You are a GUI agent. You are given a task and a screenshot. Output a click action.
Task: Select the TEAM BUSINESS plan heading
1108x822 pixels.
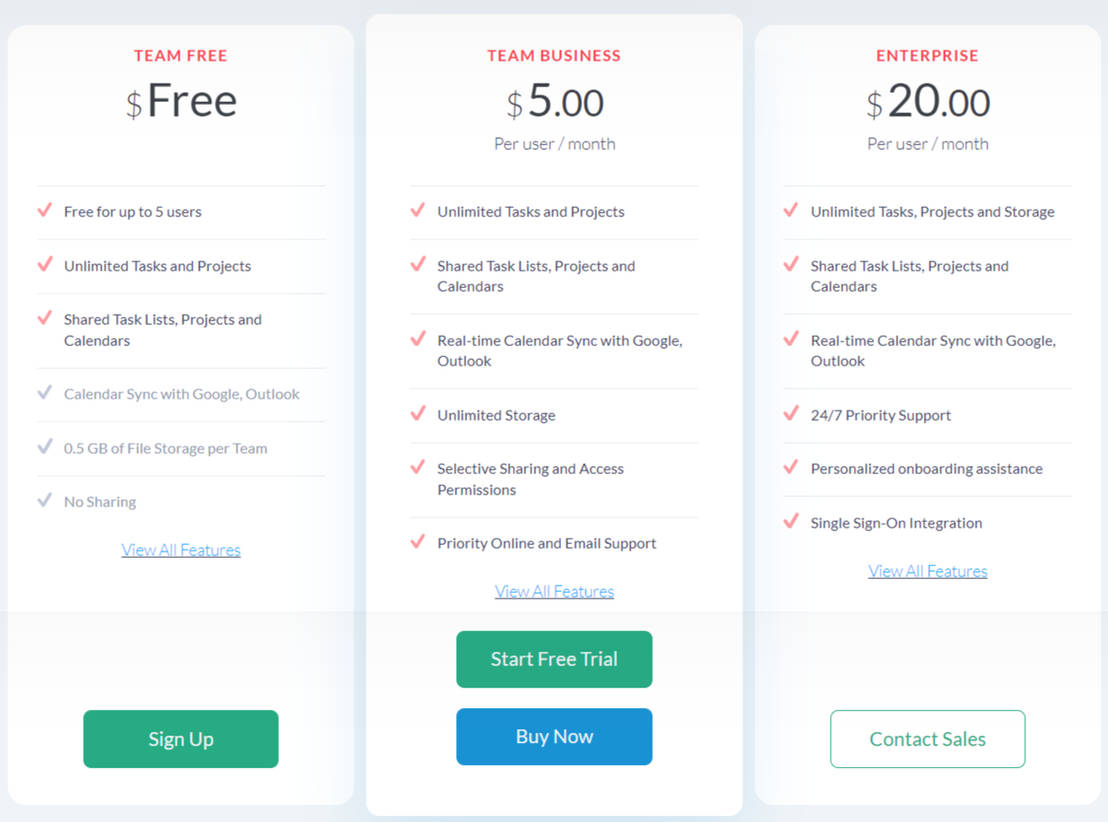coord(554,56)
